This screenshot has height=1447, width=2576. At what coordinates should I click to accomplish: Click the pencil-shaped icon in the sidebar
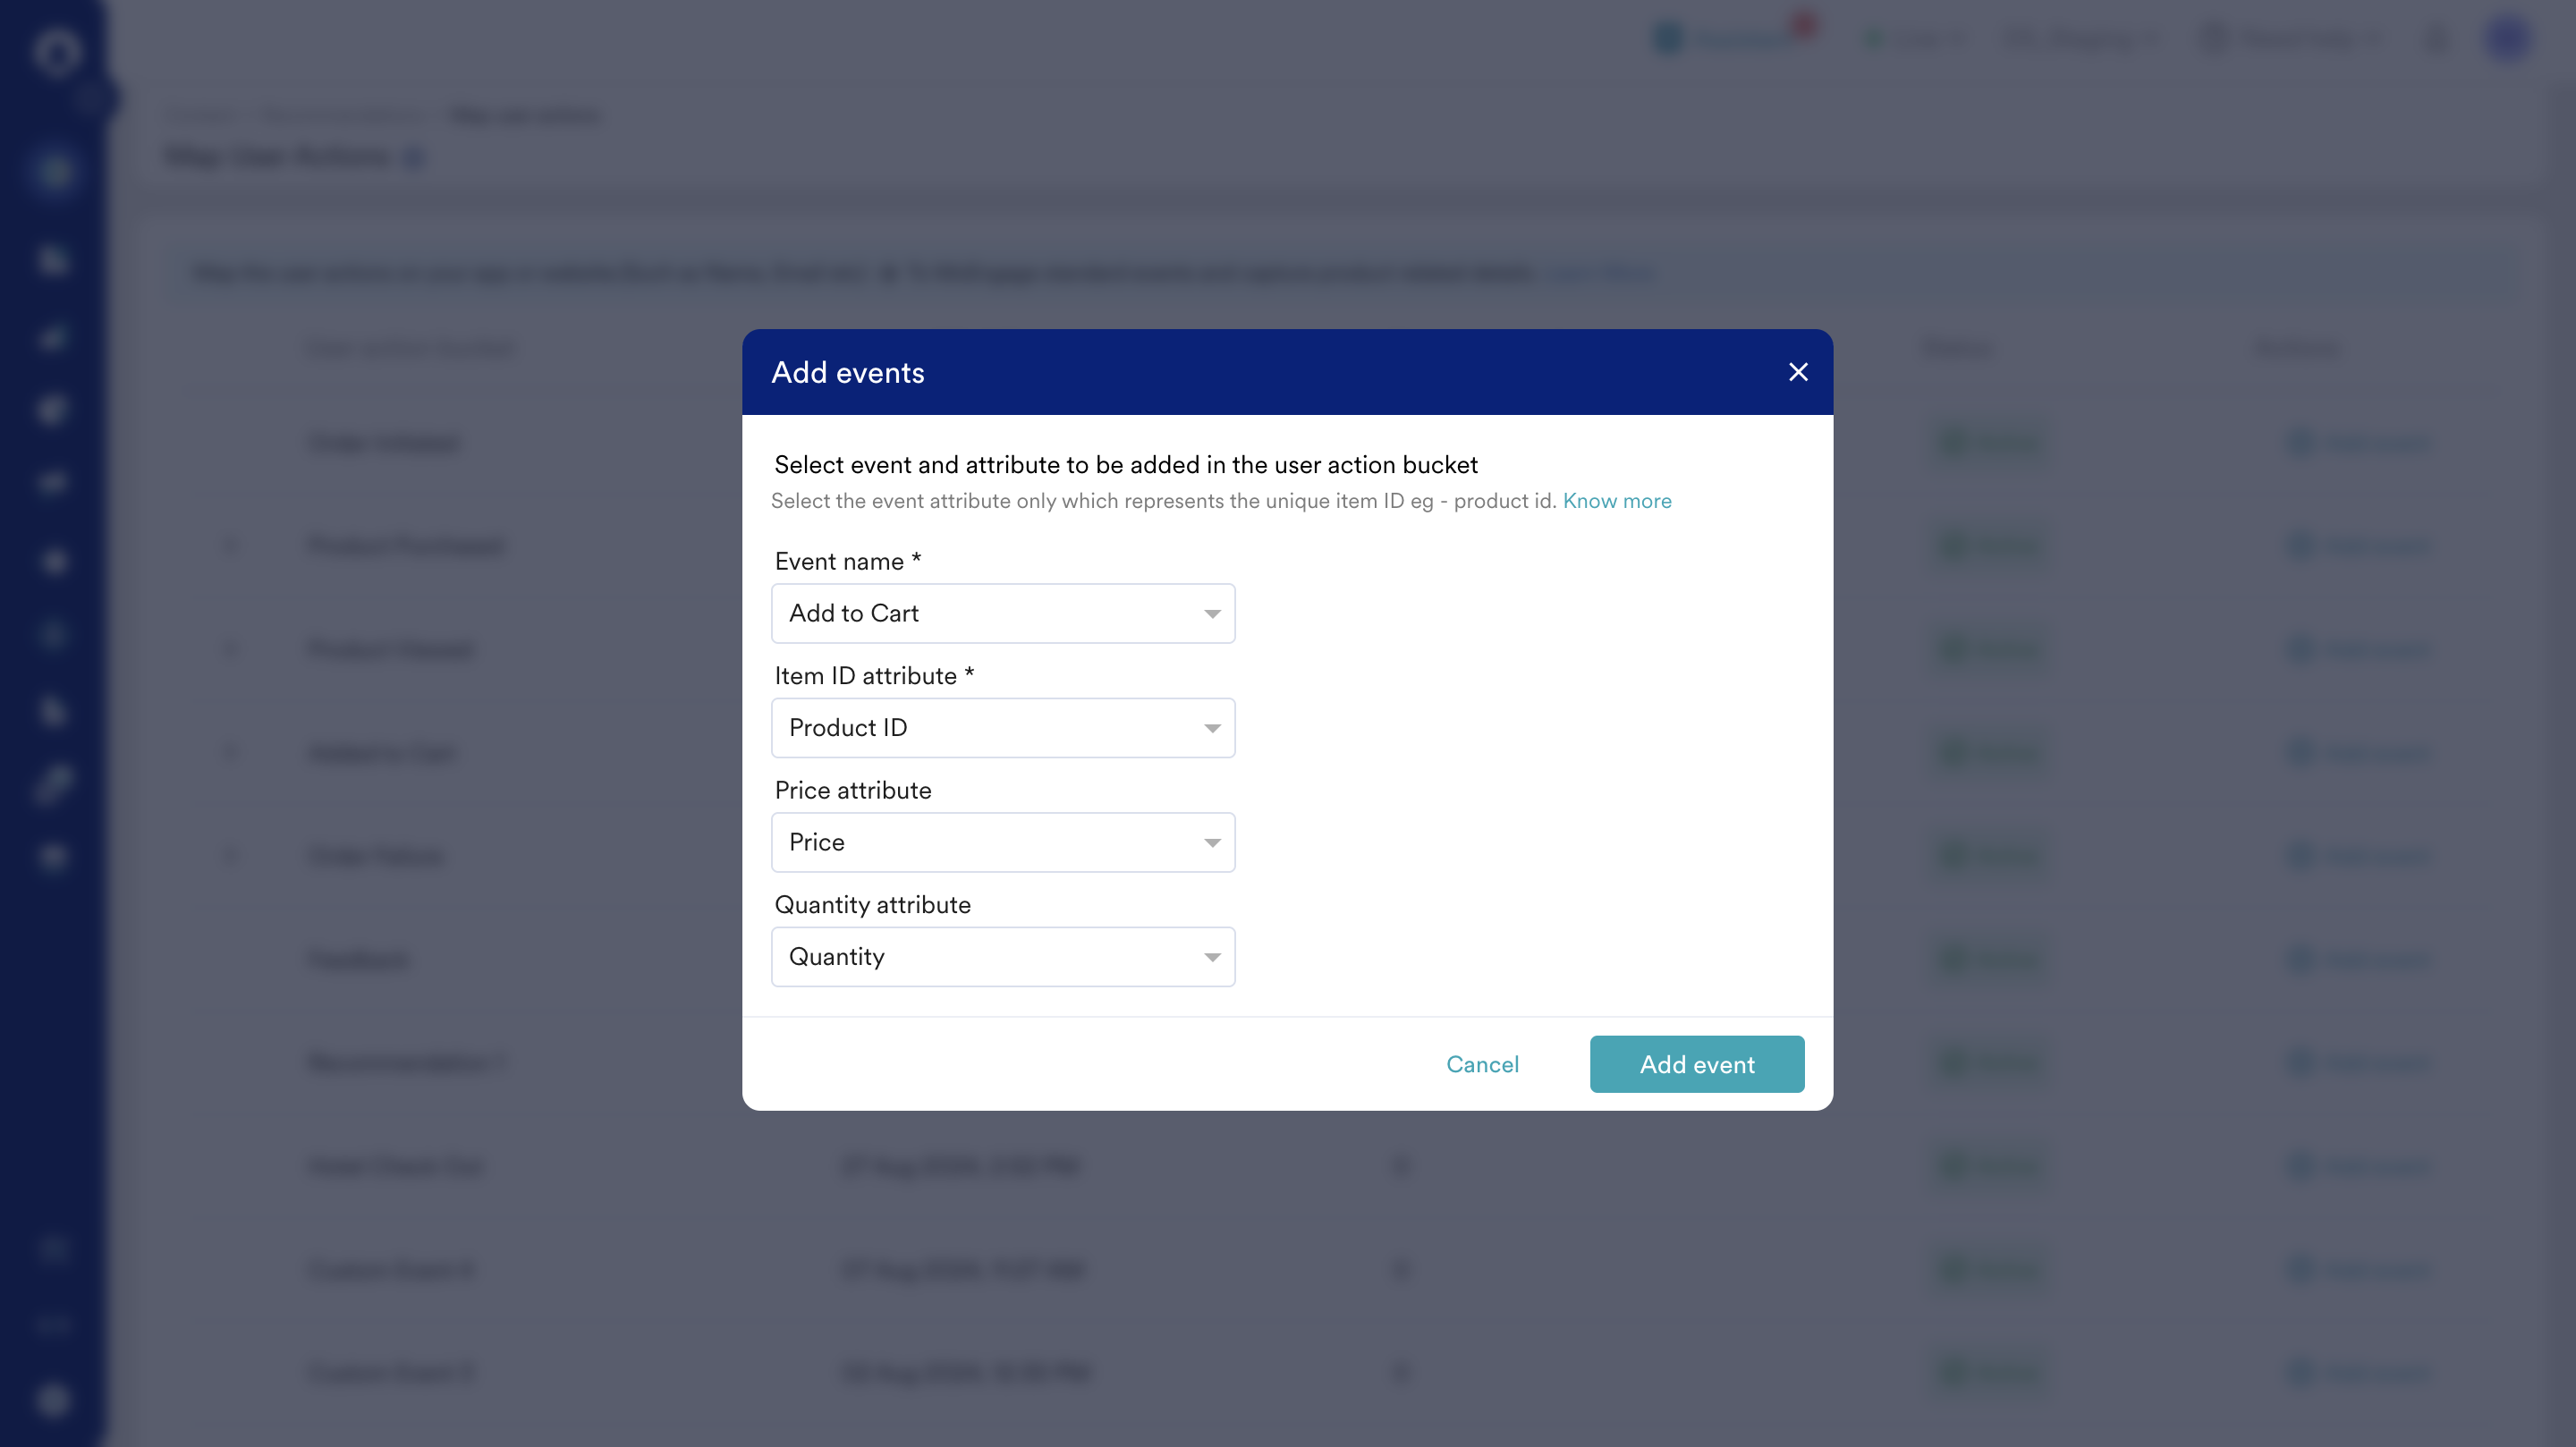[x=54, y=783]
